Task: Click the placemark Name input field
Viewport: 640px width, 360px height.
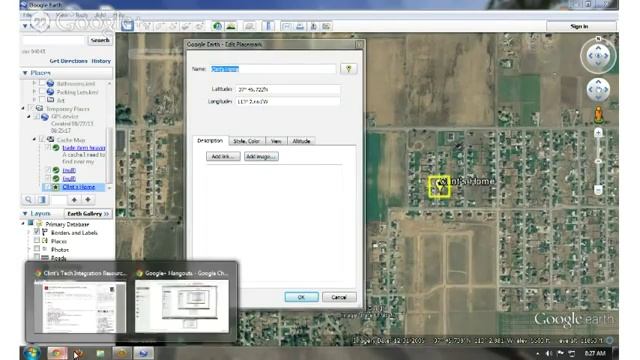Action: (x=273, y=69)
